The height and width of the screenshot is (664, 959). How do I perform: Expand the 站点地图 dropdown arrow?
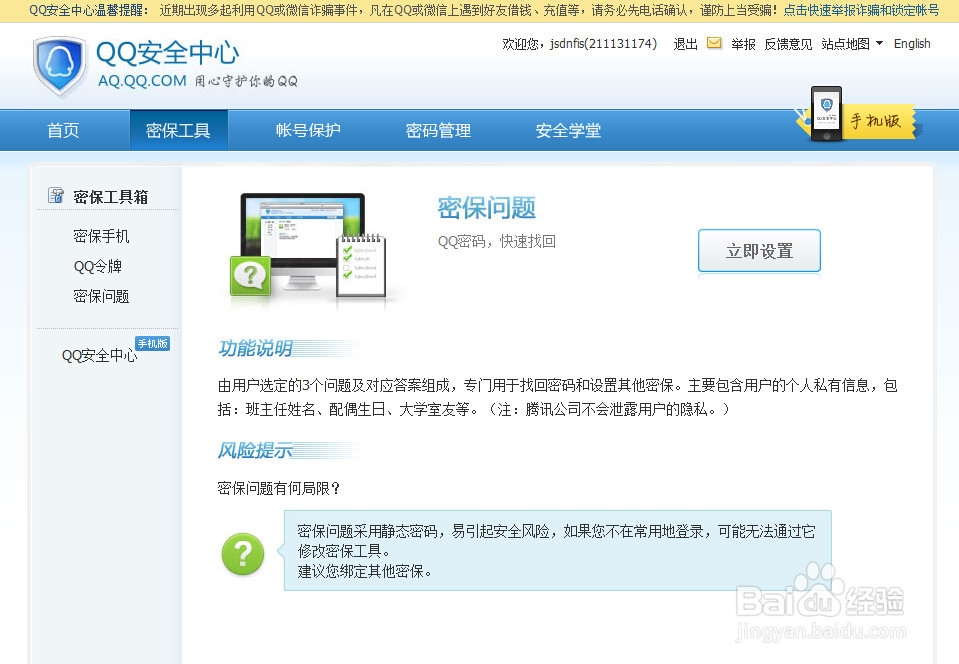pyautogui.click(x=879, y=43)
